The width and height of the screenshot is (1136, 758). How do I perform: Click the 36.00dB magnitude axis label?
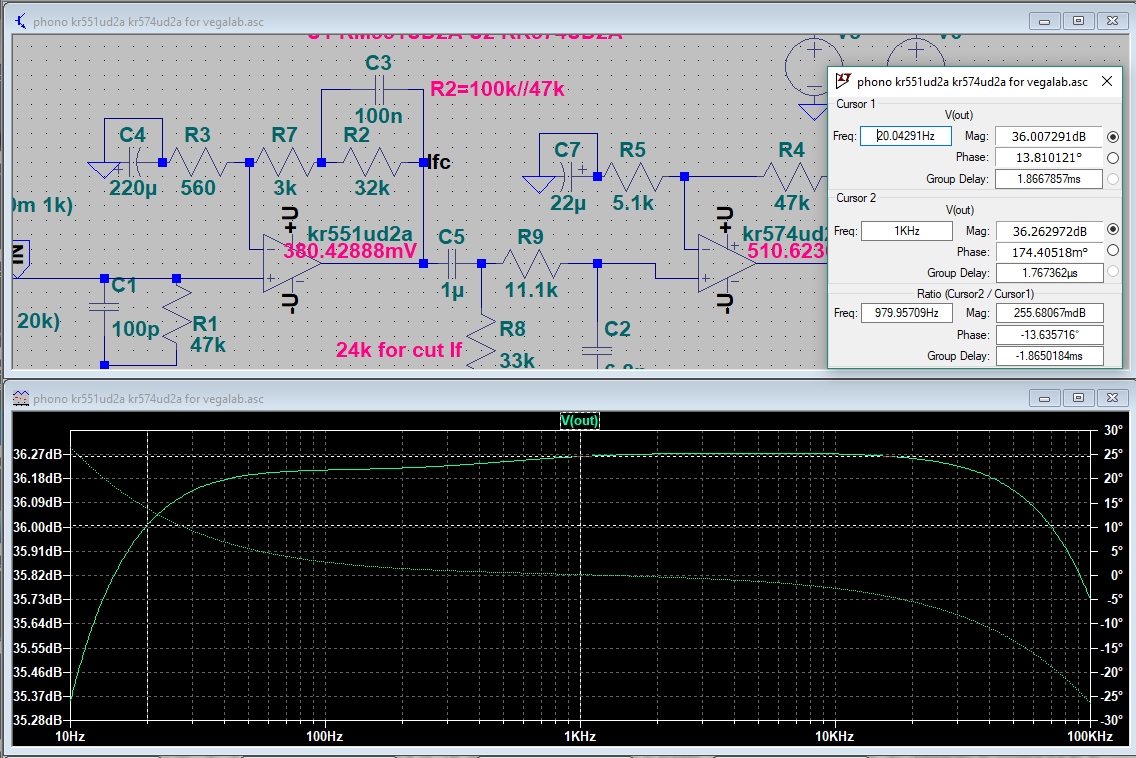(x=38, y=527)
